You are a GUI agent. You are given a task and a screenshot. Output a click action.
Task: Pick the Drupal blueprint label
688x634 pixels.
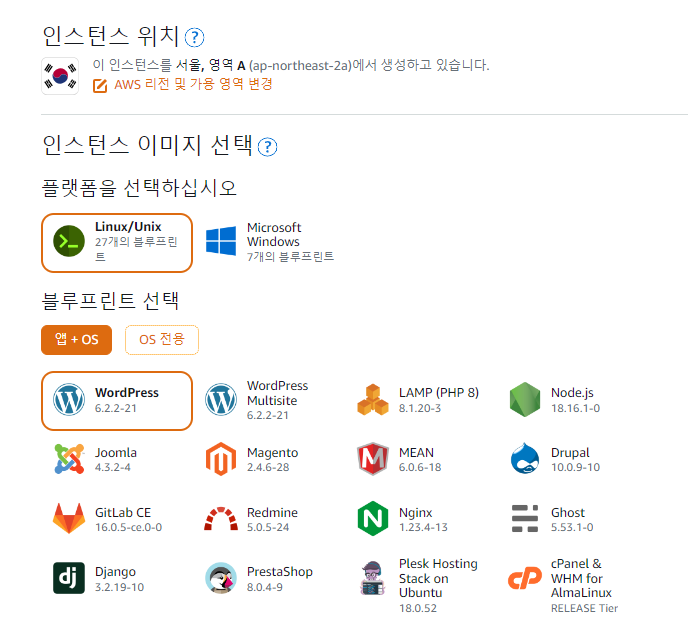tap(570, 453)
